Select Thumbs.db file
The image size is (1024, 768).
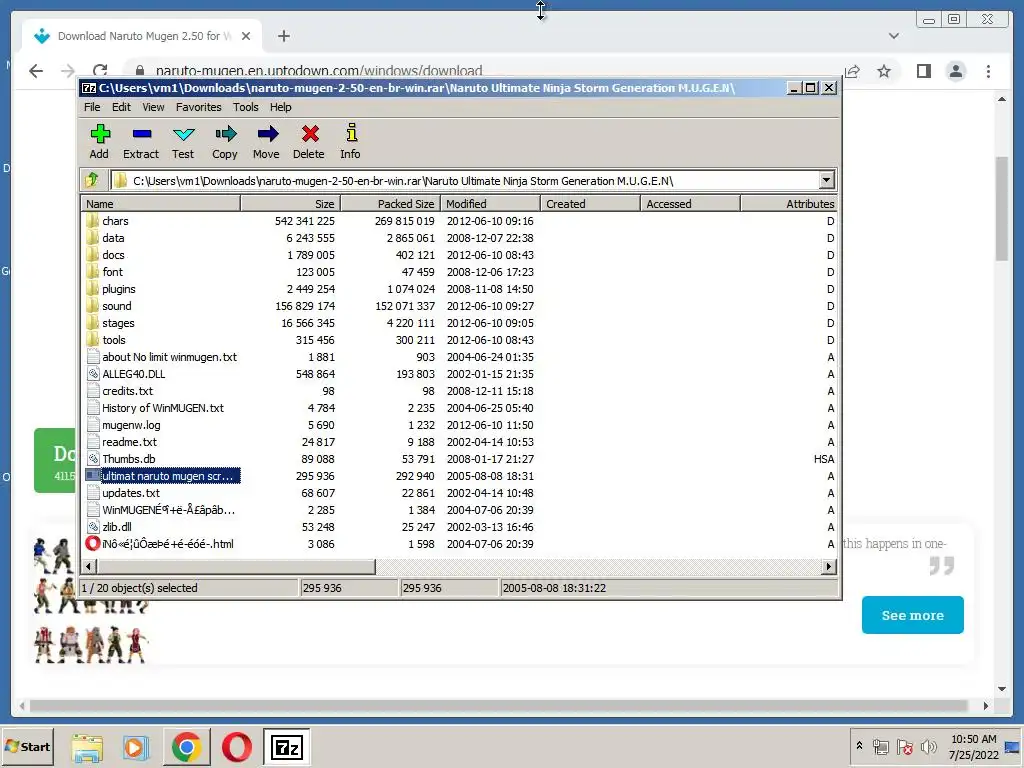pos(458,458)
